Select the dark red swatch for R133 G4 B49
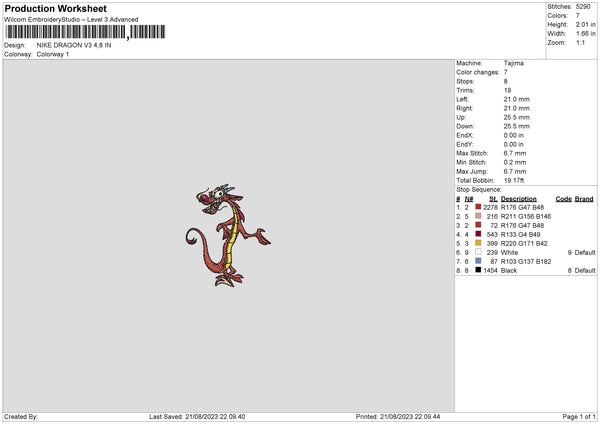600x424 pixels. [x=478, y=234]
